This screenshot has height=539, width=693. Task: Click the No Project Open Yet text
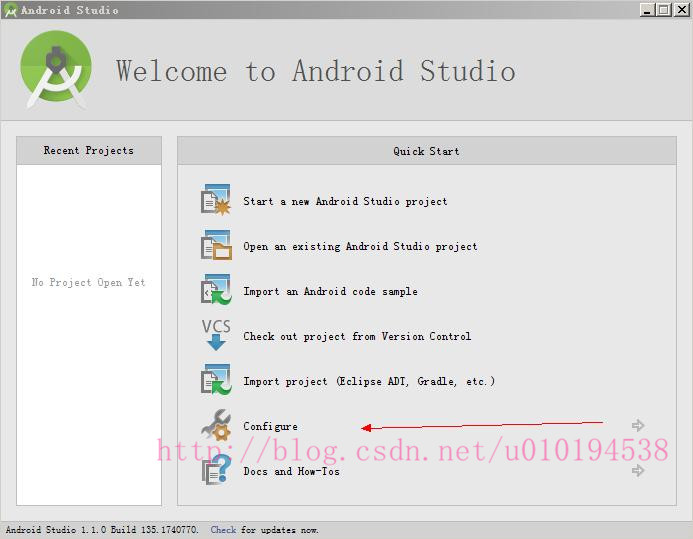[88, 282]
